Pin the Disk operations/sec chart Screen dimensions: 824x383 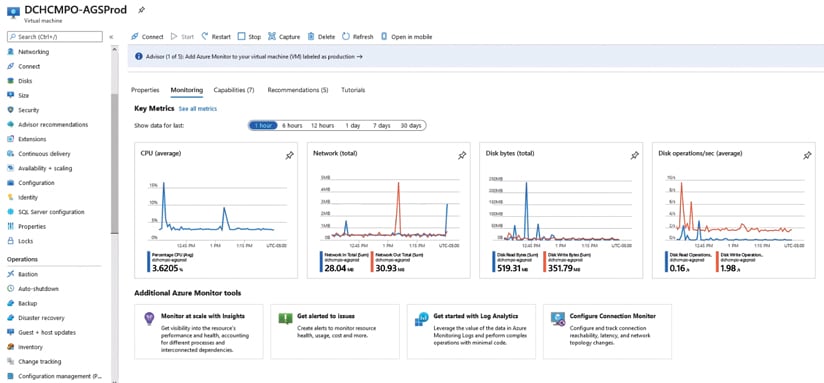coord(807,156)
